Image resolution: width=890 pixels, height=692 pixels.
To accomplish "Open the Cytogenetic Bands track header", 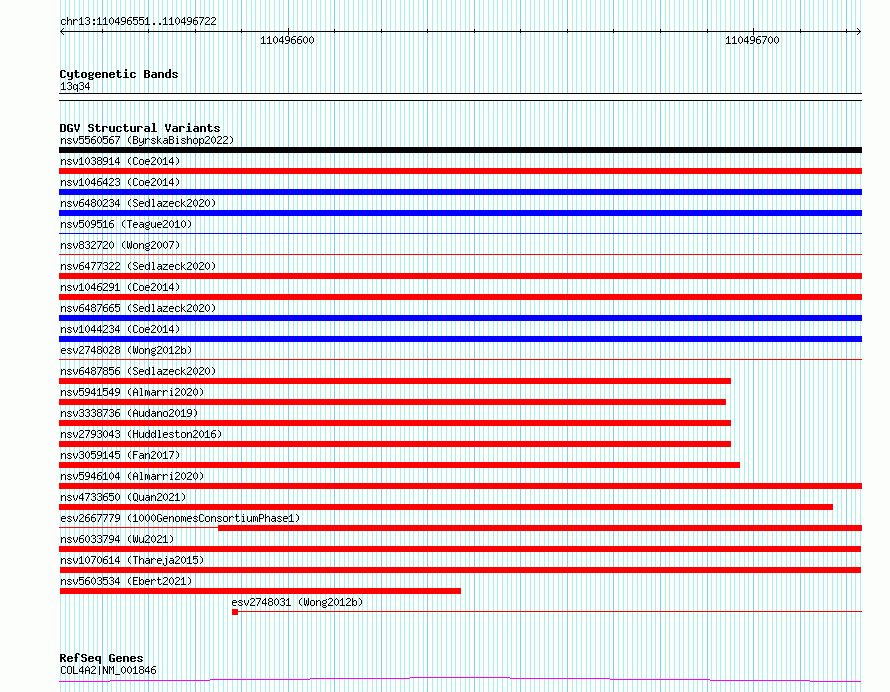I will [119, 74].
